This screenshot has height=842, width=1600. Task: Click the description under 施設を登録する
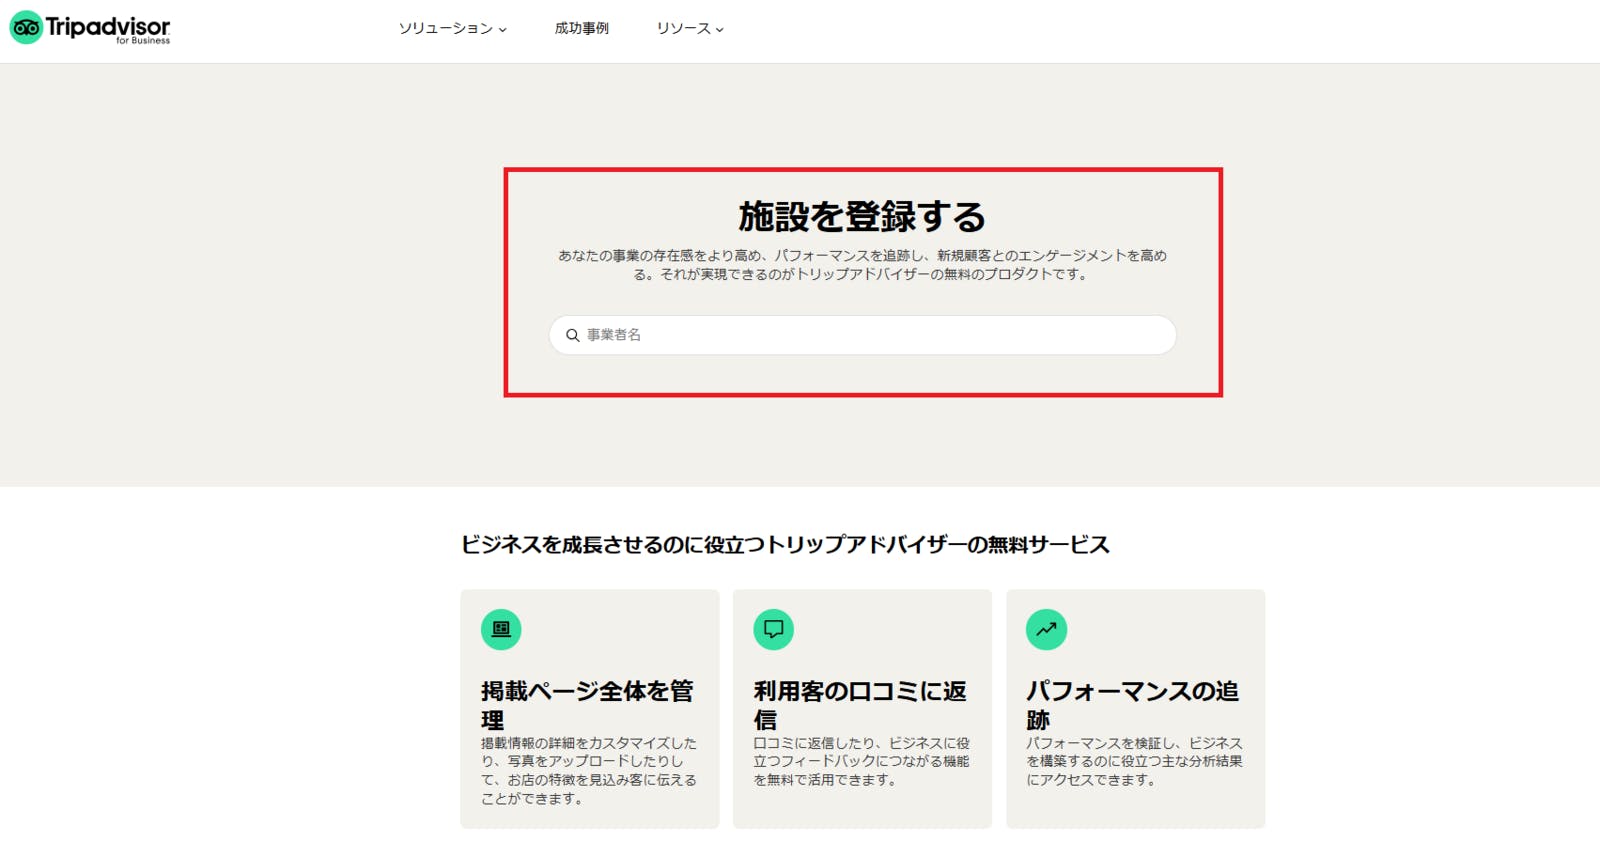(x=862, y=265)
